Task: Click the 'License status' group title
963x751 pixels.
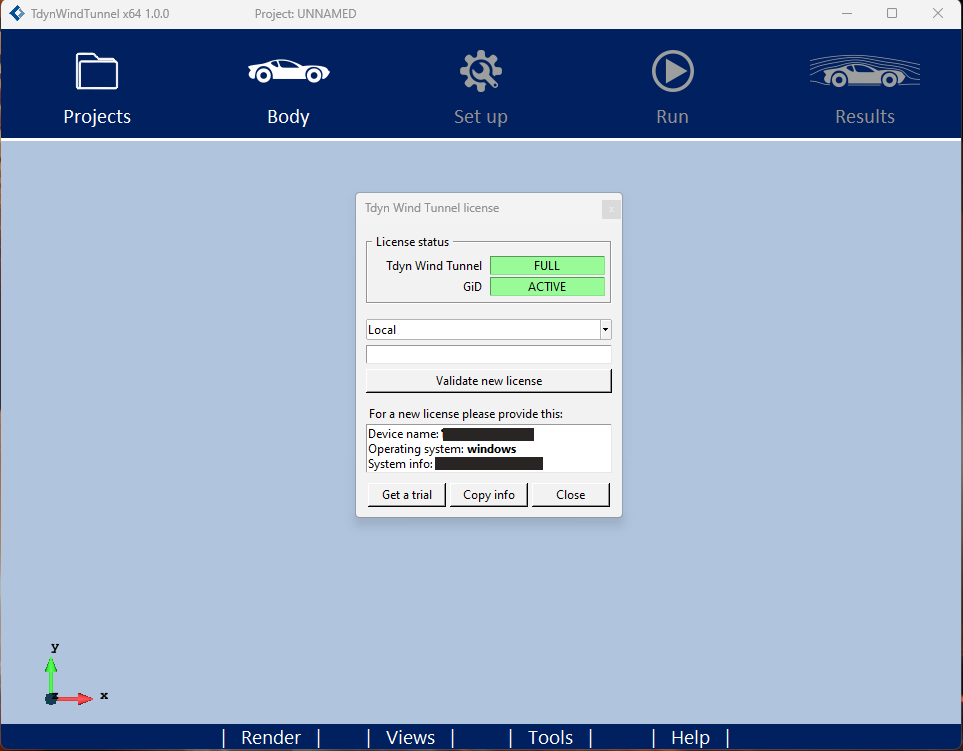Action: click(x=412, y=242)
